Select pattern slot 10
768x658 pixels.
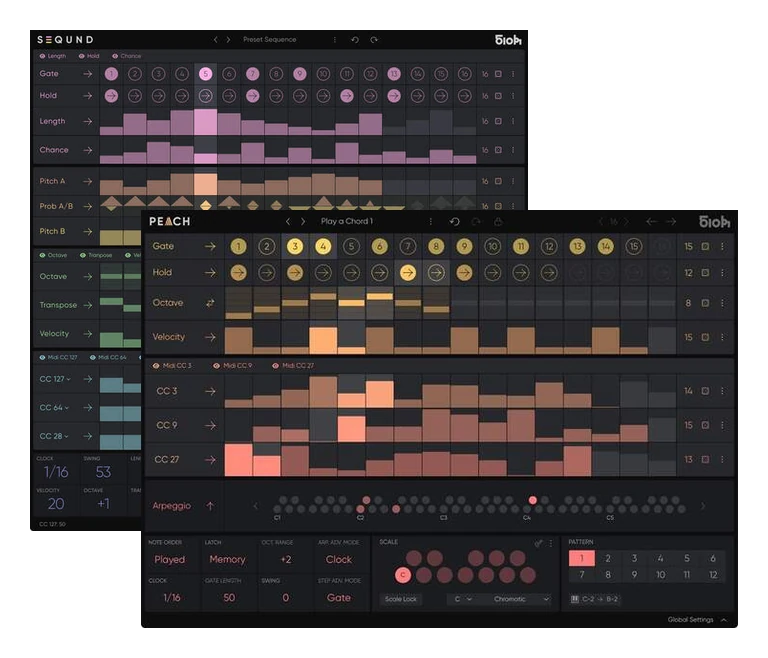point(661,575)
